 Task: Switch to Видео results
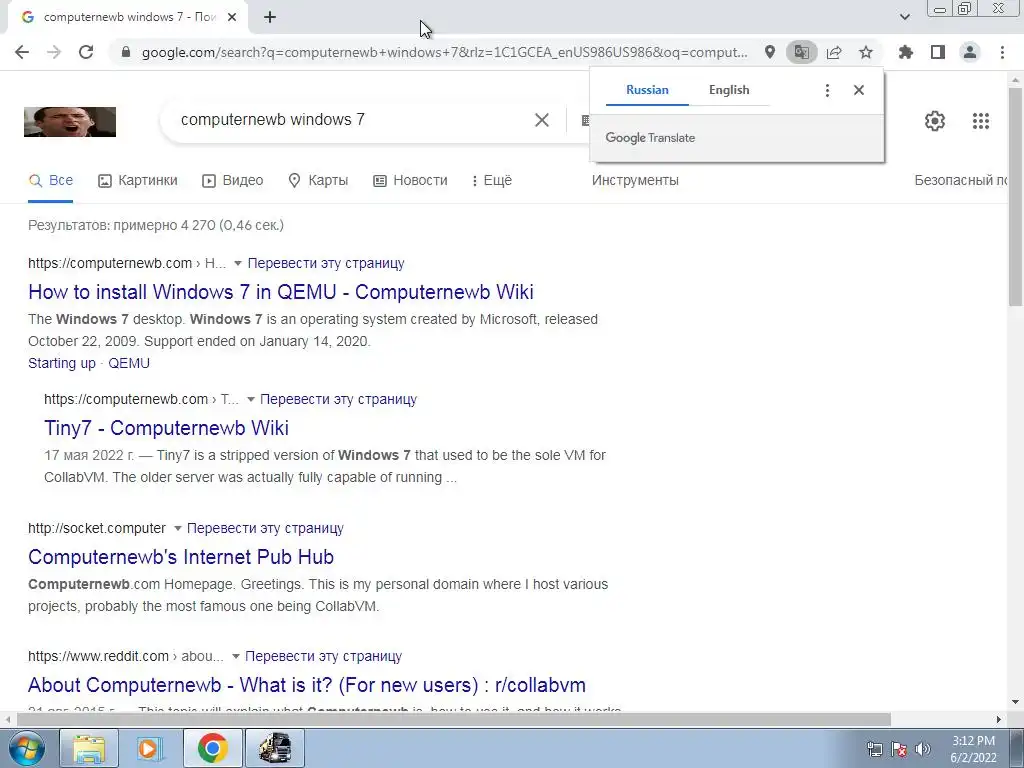[232, 181]
